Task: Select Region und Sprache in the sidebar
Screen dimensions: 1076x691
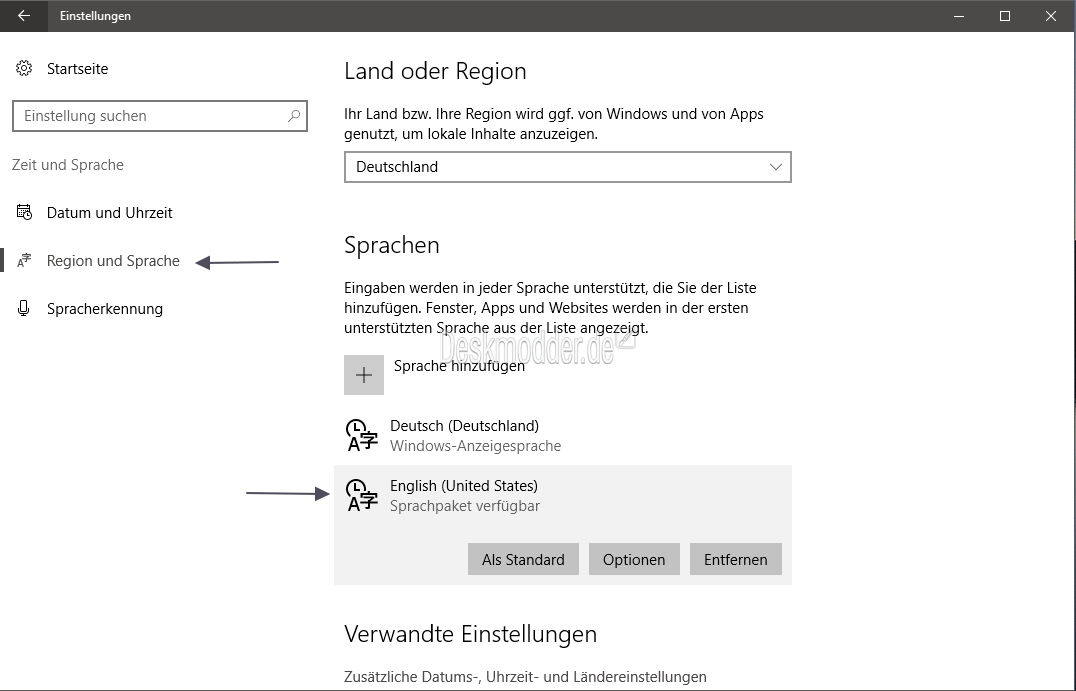Action: 113,261
